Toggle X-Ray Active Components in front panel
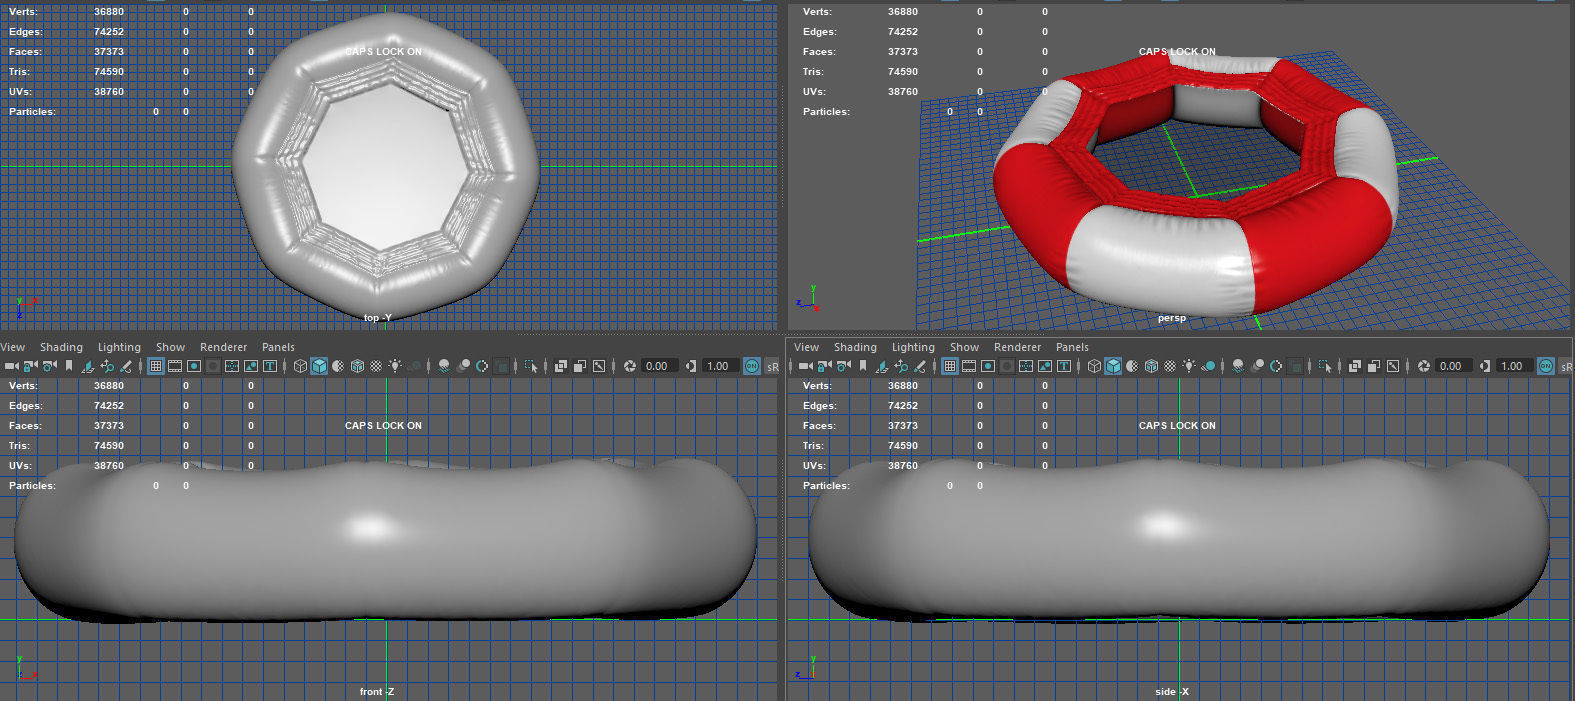 pyautogui.click(x=579, y=366)
